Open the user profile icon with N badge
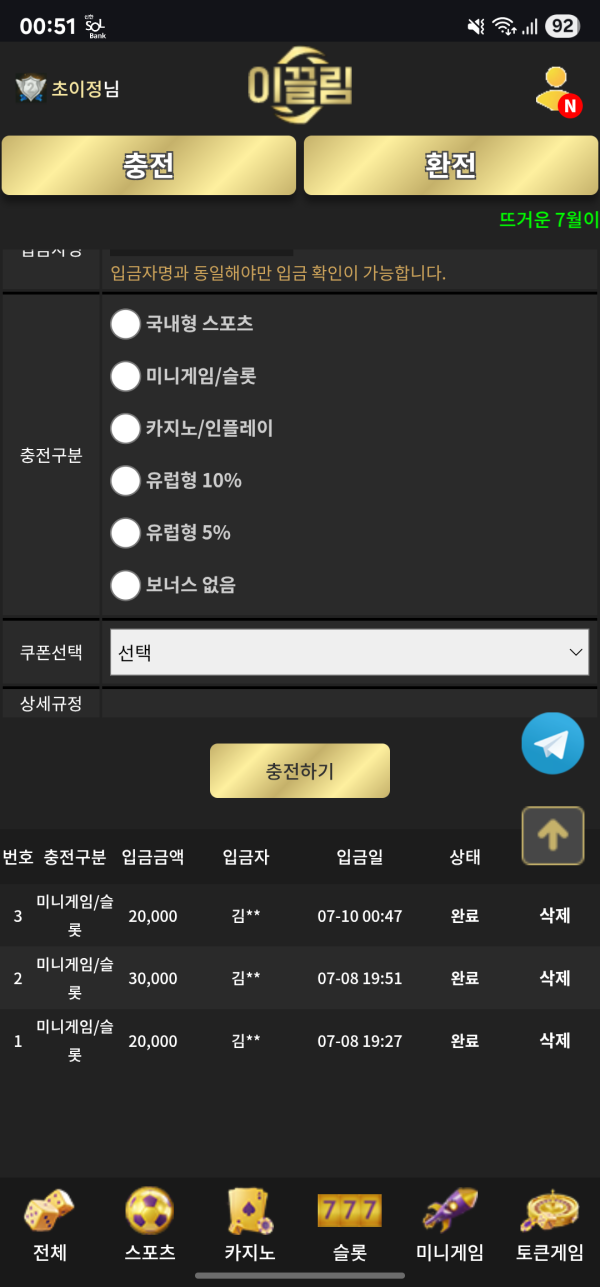This screenshot has height=1287, width=600. point(556,90)
